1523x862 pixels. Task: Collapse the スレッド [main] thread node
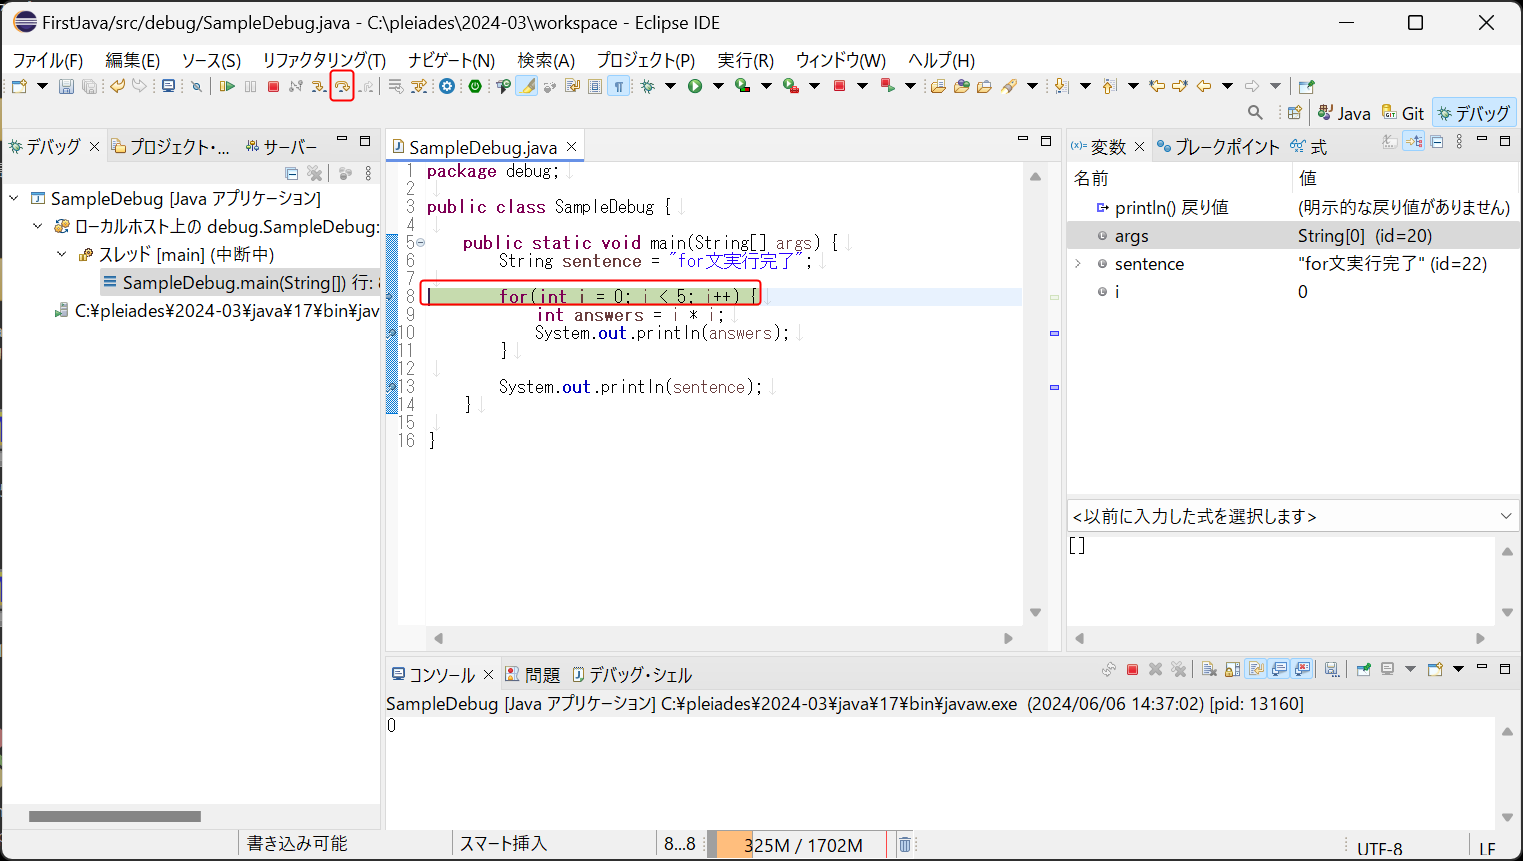tap(62, 254)
